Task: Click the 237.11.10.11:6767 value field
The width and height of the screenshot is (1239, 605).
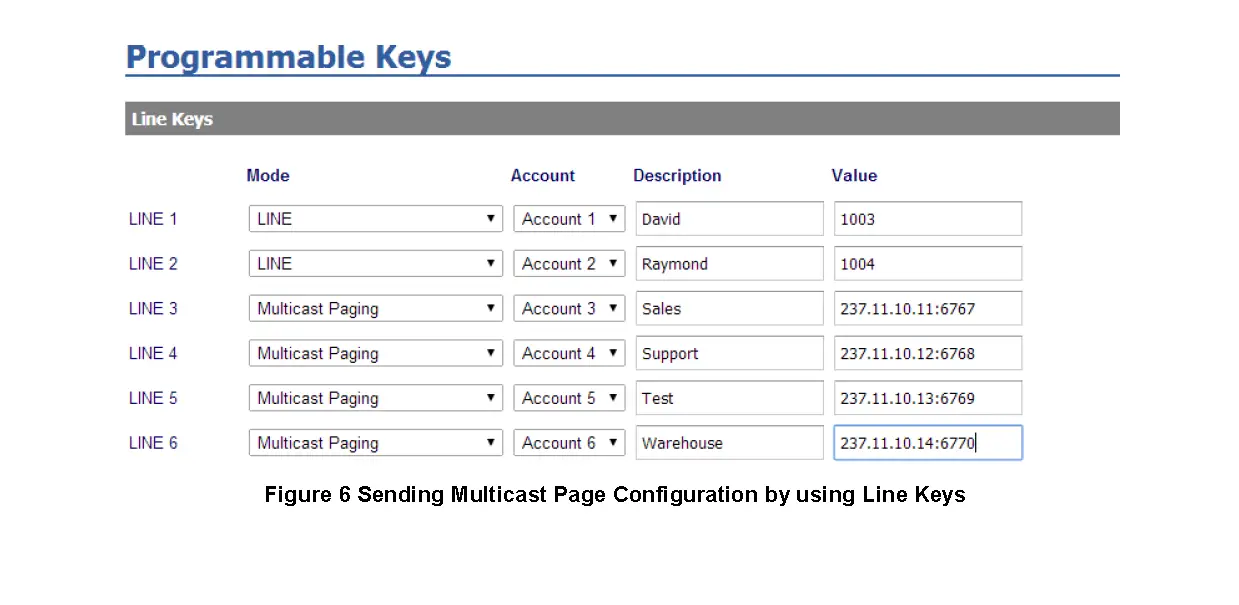Action: (927, 308)
